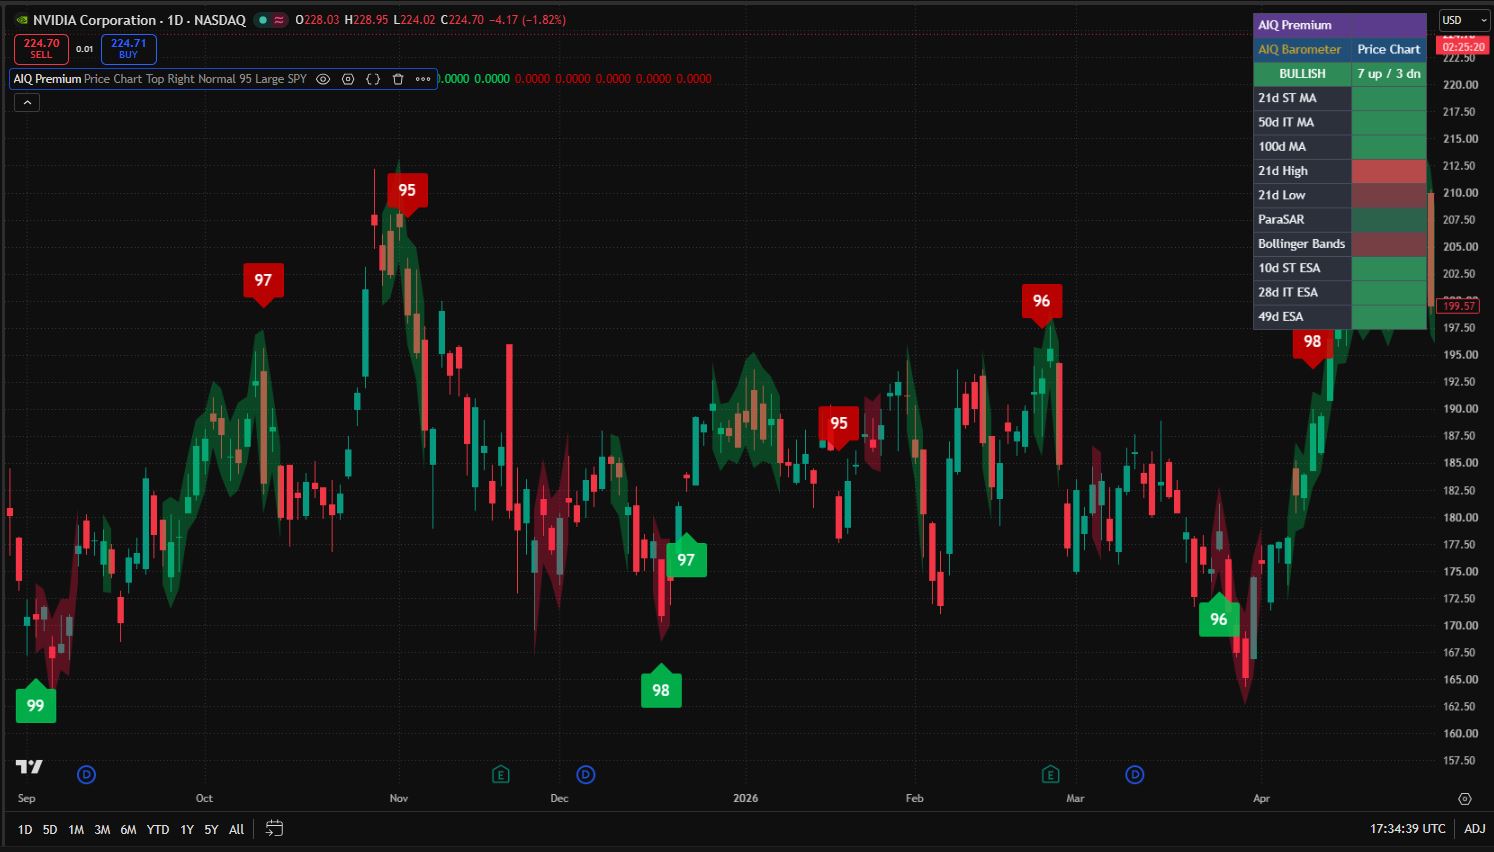Open AIQ Premium more options menu
Image resolution: width=1494 pixels, height=852 pixels.
coord(423,79)
